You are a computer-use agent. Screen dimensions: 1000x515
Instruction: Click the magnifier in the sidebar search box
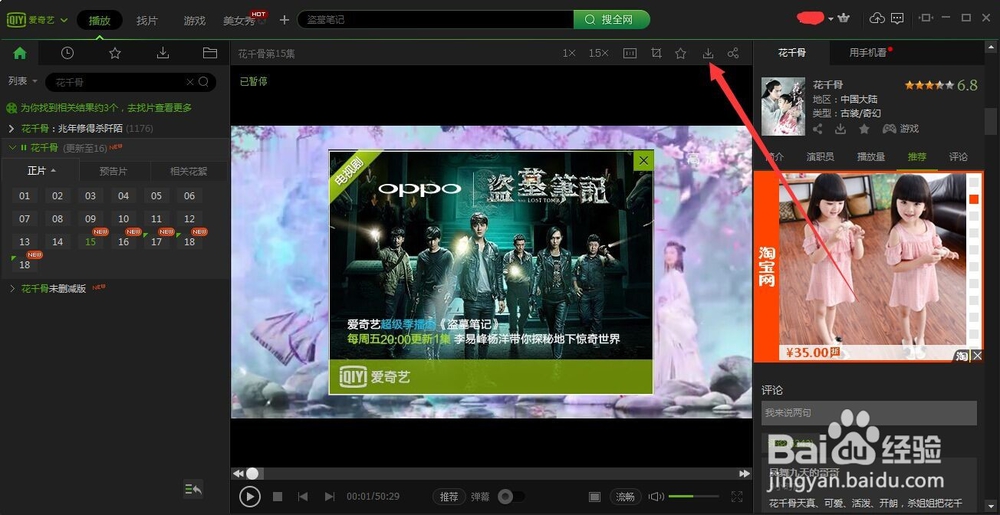[x=203, y=82]
